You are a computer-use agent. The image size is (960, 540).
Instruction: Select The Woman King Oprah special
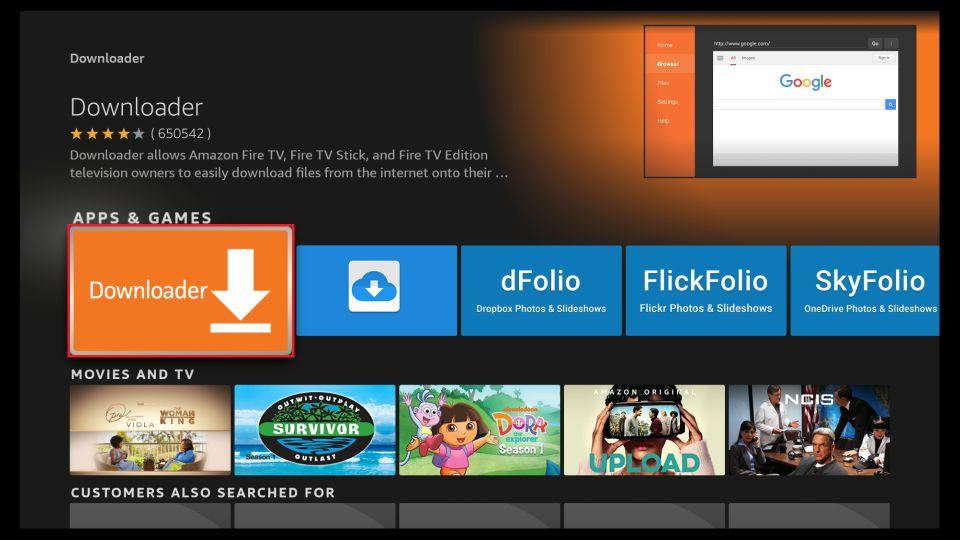[x=150, y=430]
